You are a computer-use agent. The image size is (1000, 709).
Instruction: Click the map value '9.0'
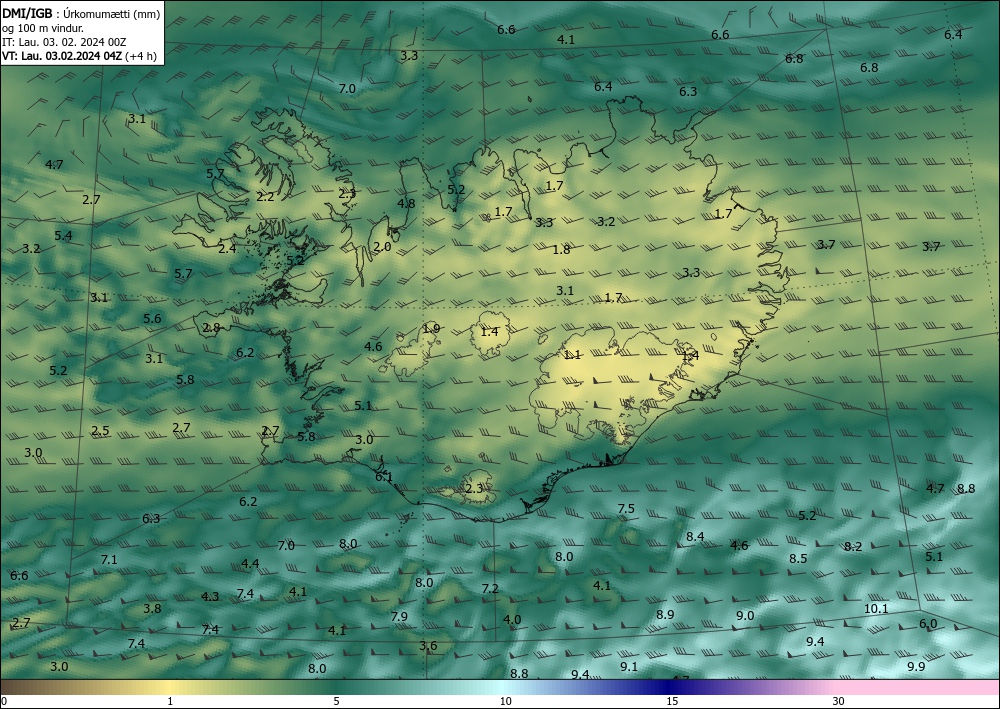745,616
